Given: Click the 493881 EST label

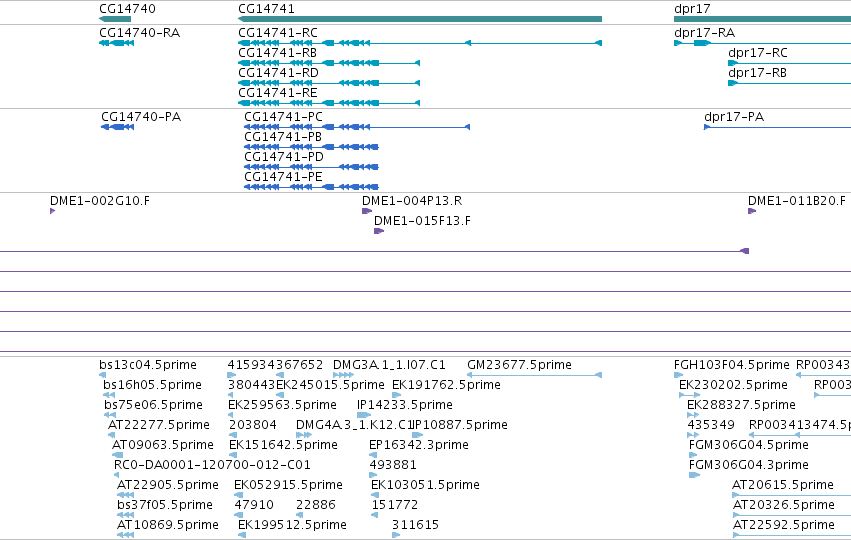Looking at the screenshot, I should (x=393, y=465).
